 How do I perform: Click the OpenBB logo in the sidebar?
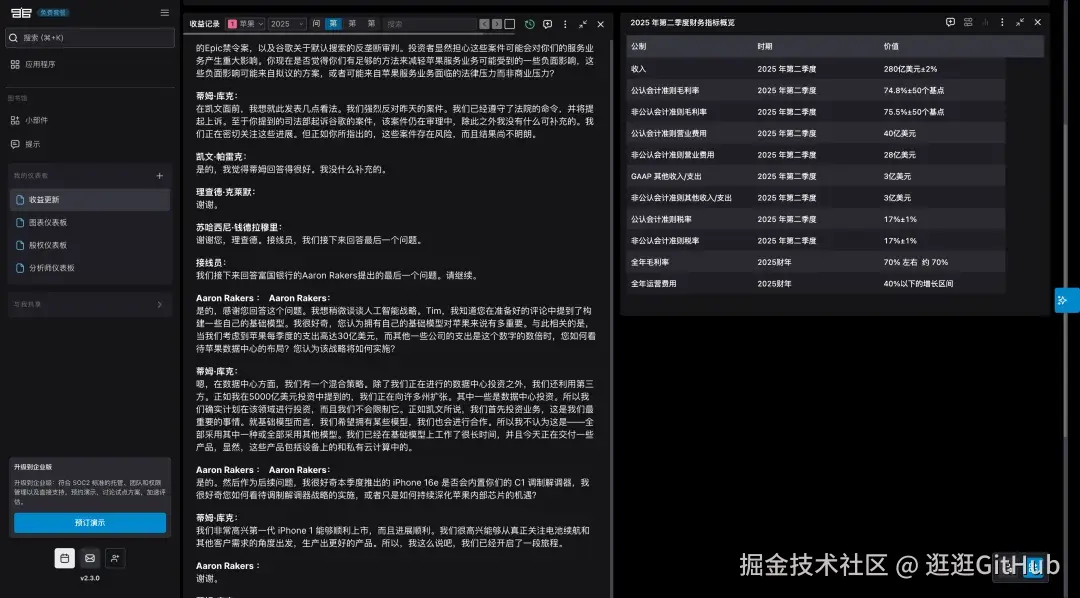21,12
